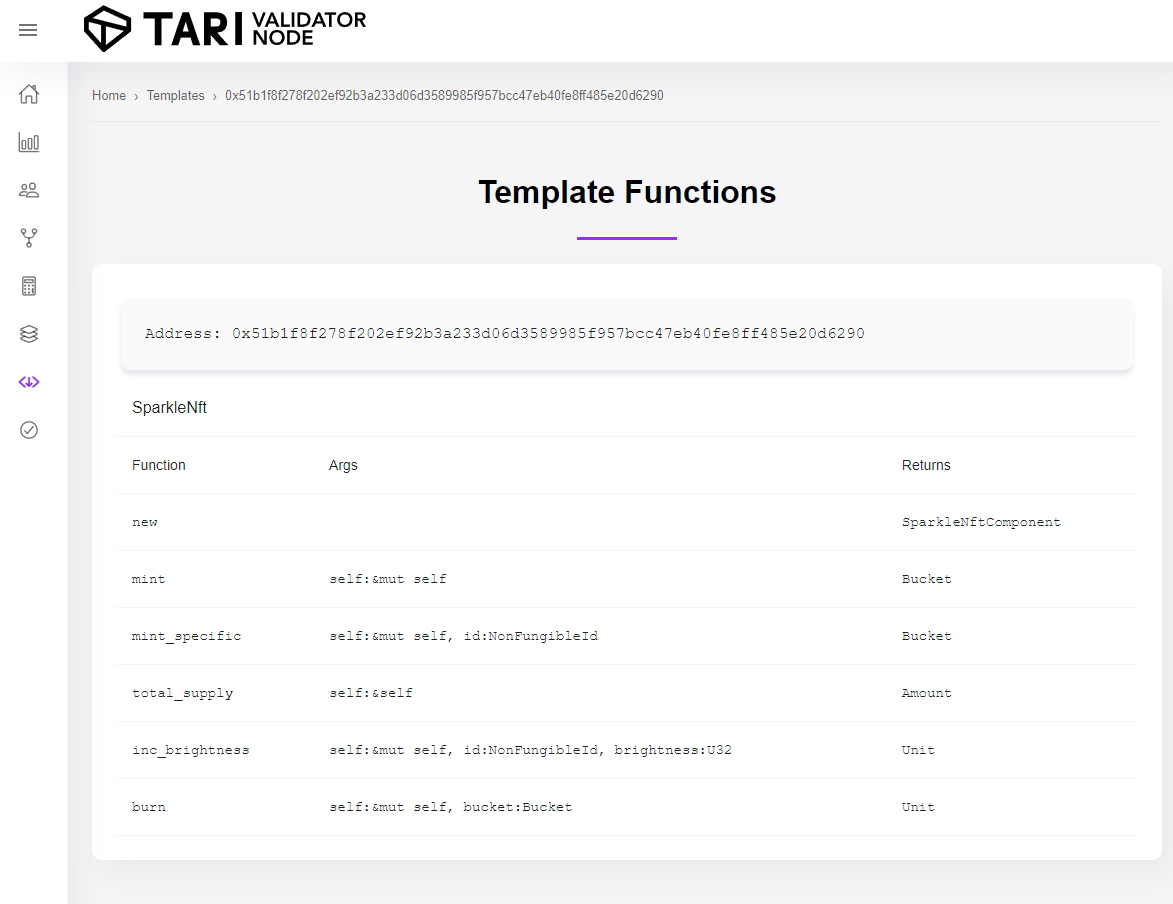Click the stacked layers blocks icon

pyautogui.click(x=29, y=333)
